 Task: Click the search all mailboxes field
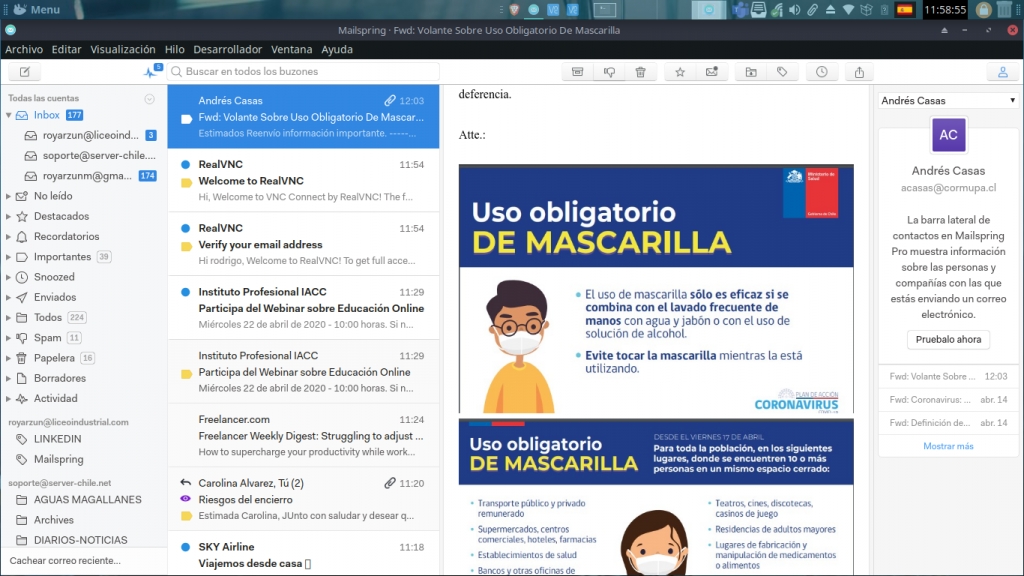click(304, 72)
